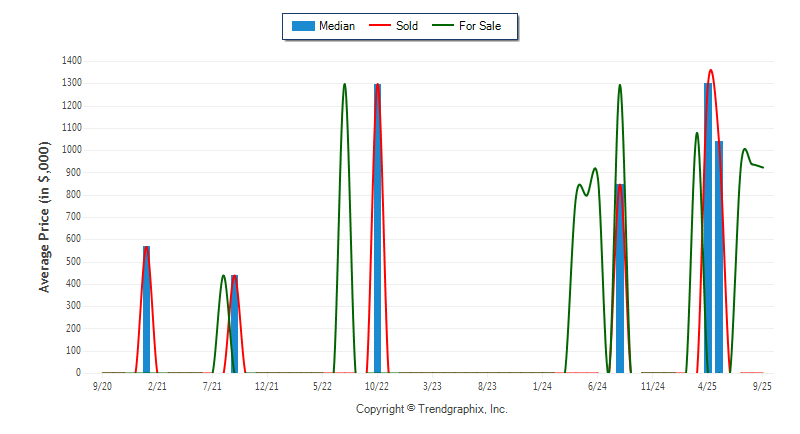The image size is (800, 434).
Task: Click the short Median bar before 12/21
Action: pyautogui.click(x=234, y=325)
